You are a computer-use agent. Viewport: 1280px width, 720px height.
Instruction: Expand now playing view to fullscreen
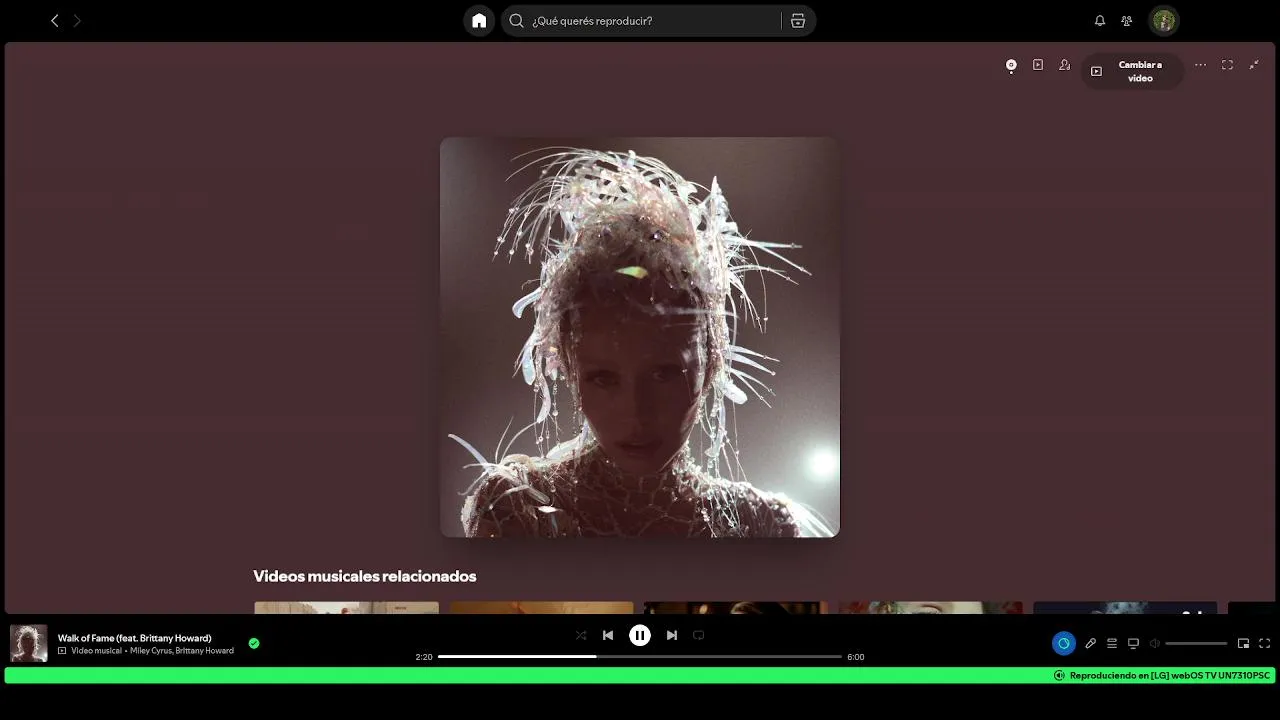point(1227,65)
